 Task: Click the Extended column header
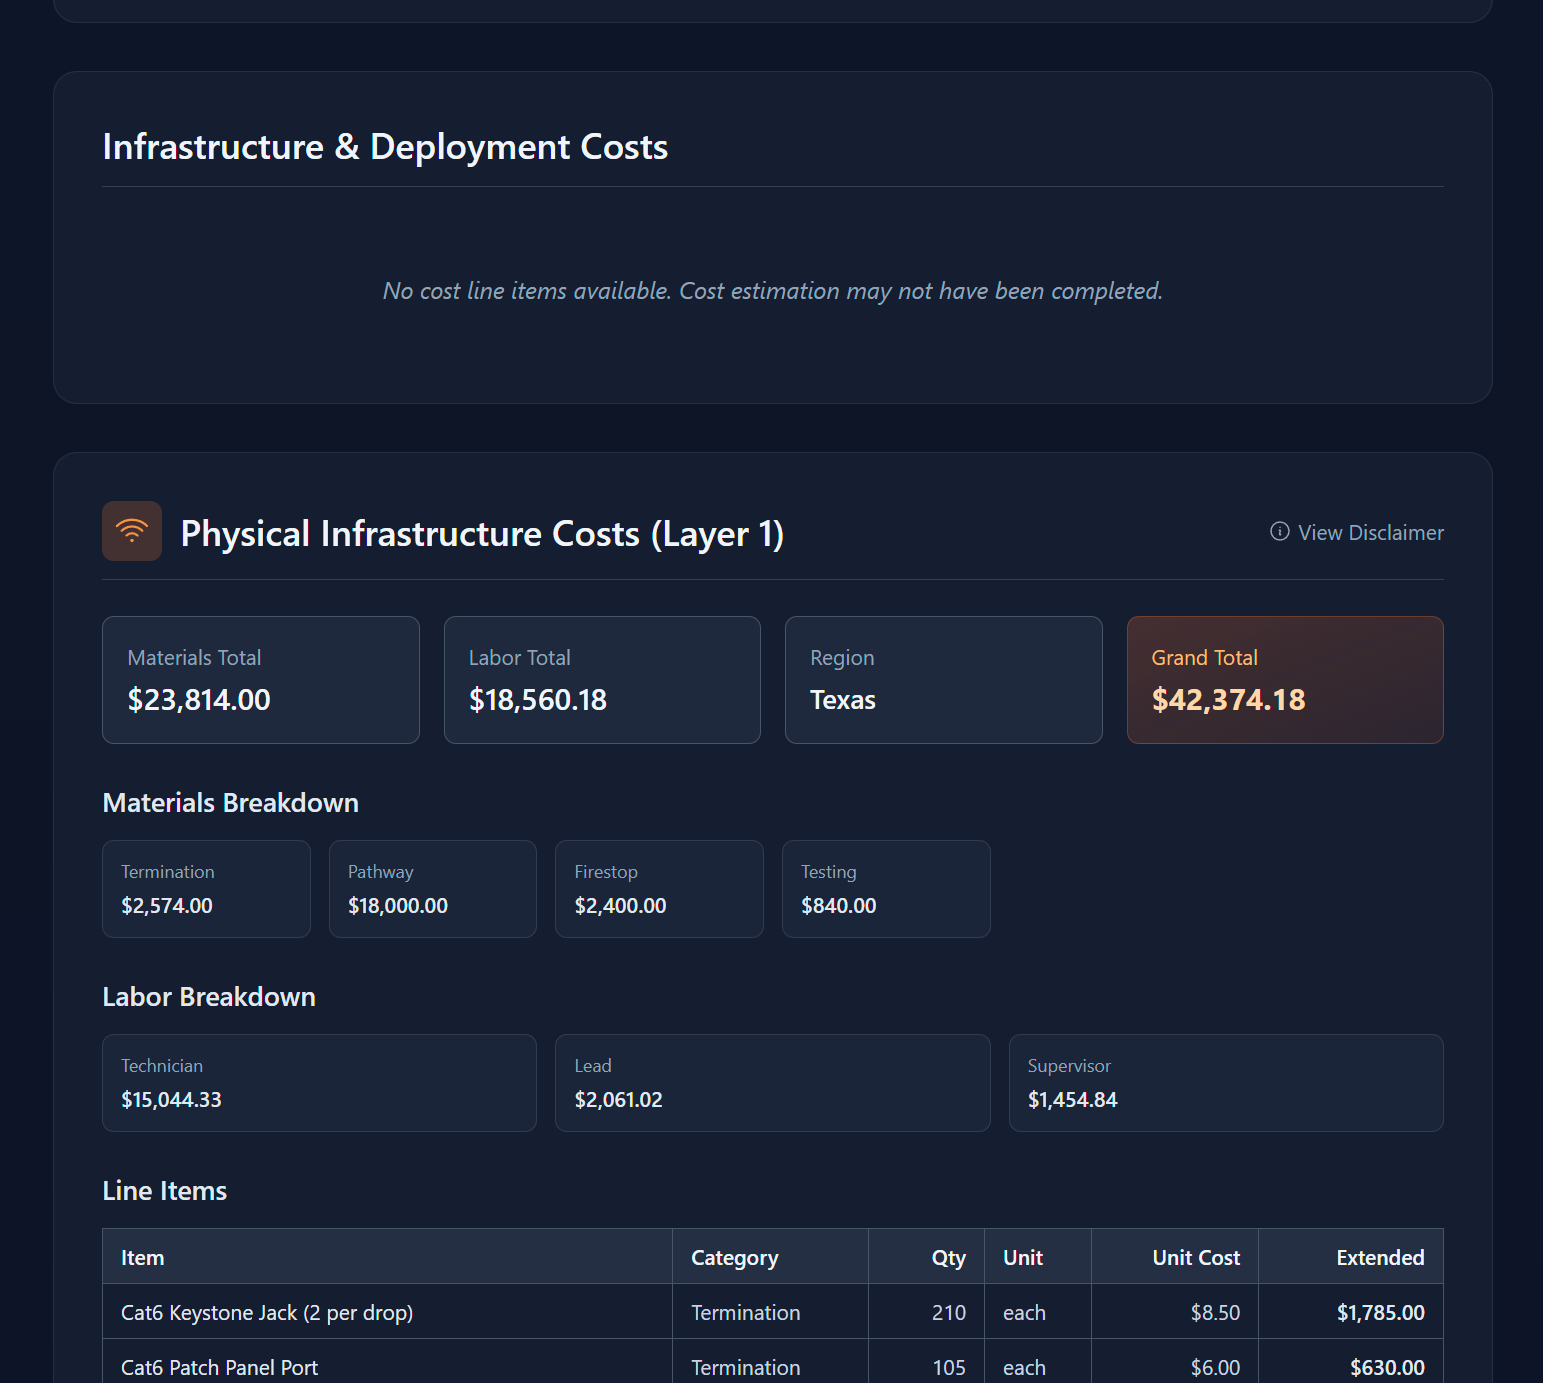[x=1381, y=1257]
